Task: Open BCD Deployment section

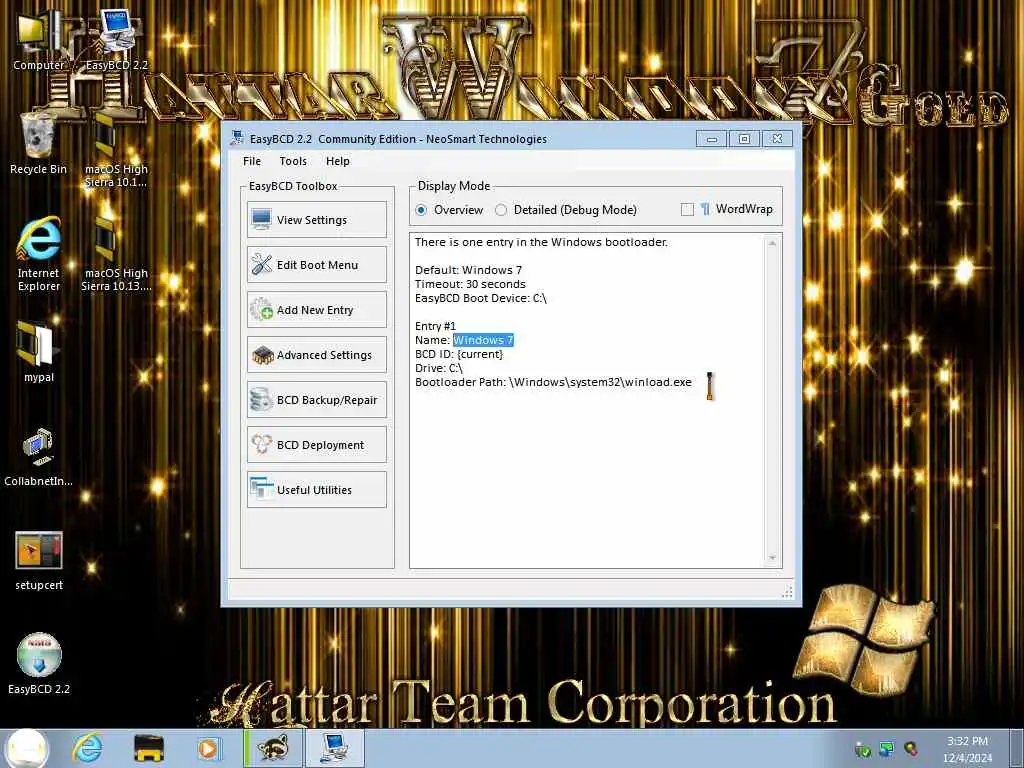Action: coord(317,445)
